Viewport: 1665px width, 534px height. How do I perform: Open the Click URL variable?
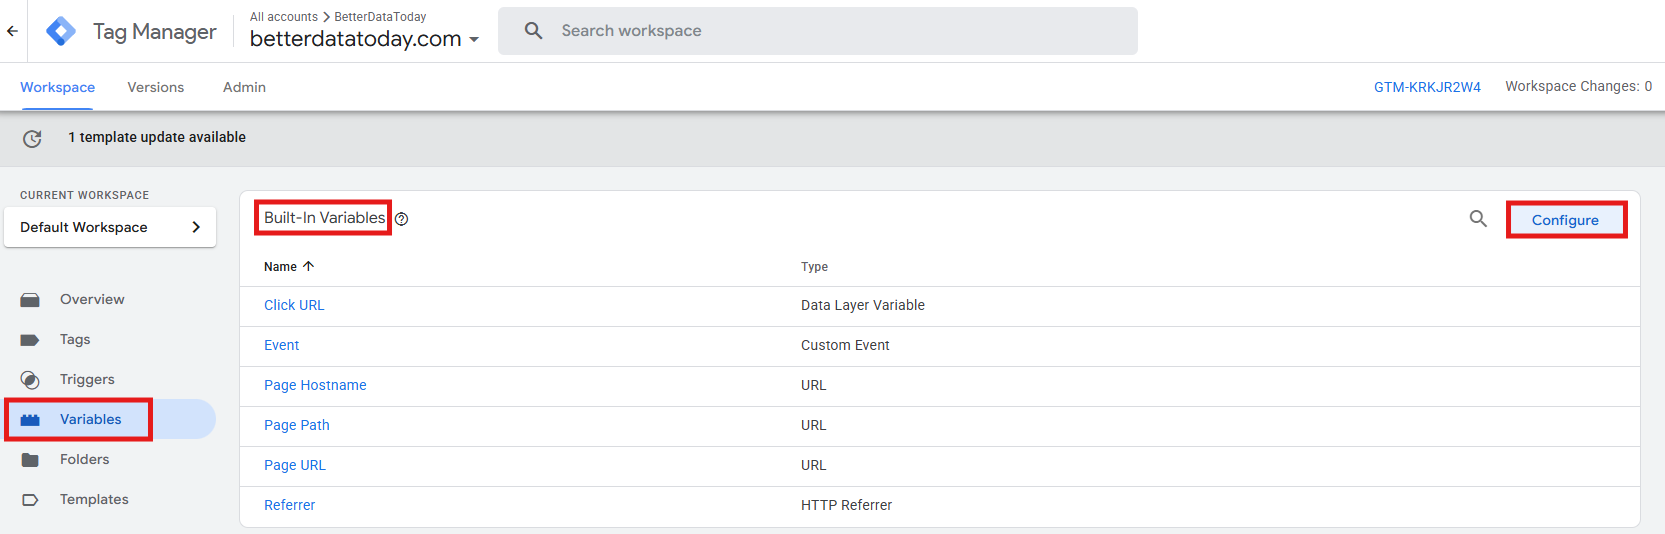294,305
